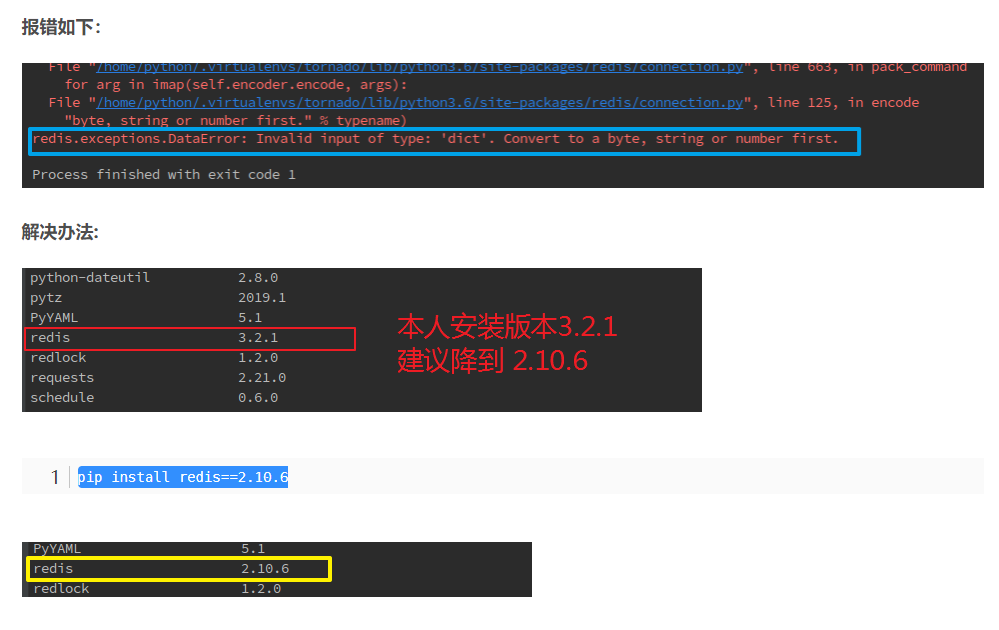Click the '2.21.0' version value
This screenshot has width=999, height=630.
tap(262, 378)
